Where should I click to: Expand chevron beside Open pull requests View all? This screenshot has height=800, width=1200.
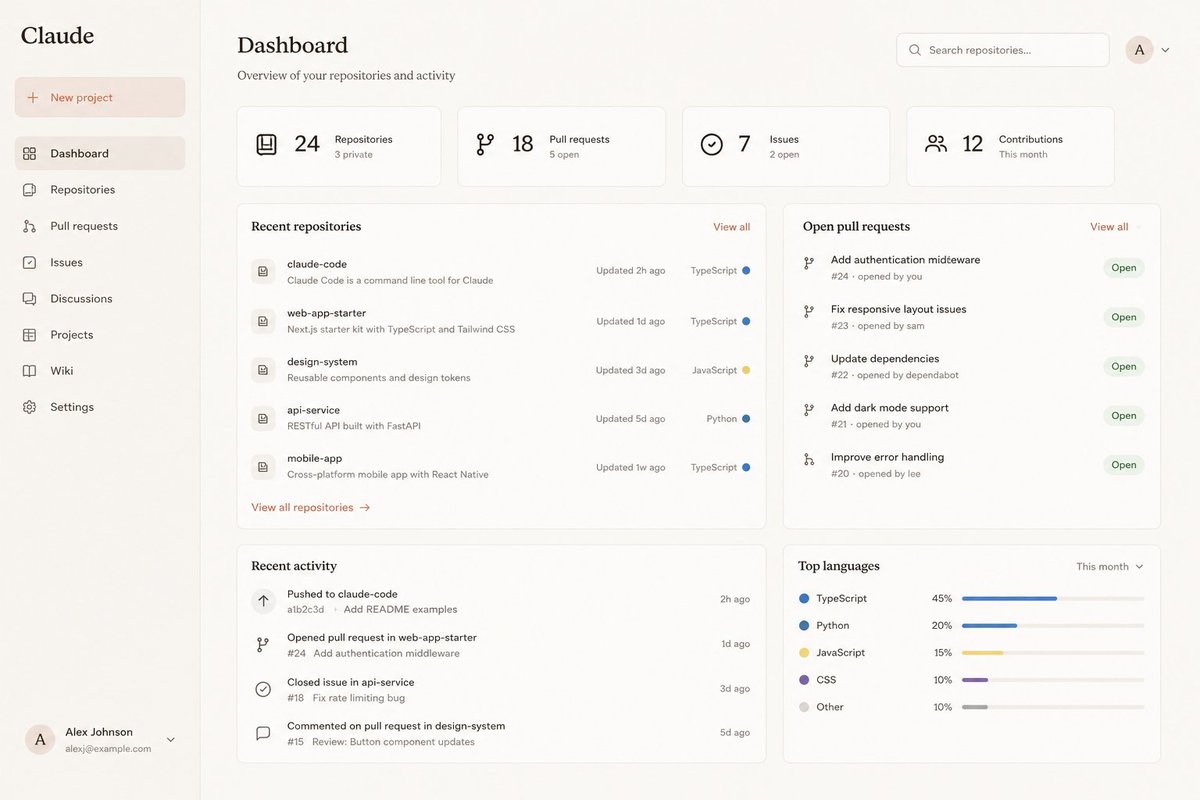pyautogui.click(x=1139, y=228)
